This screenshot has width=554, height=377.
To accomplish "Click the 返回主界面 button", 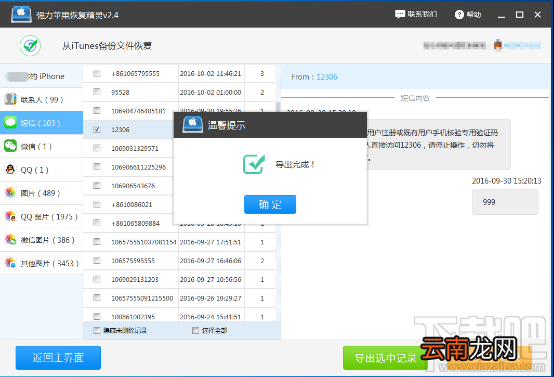I will click(58, 358).
